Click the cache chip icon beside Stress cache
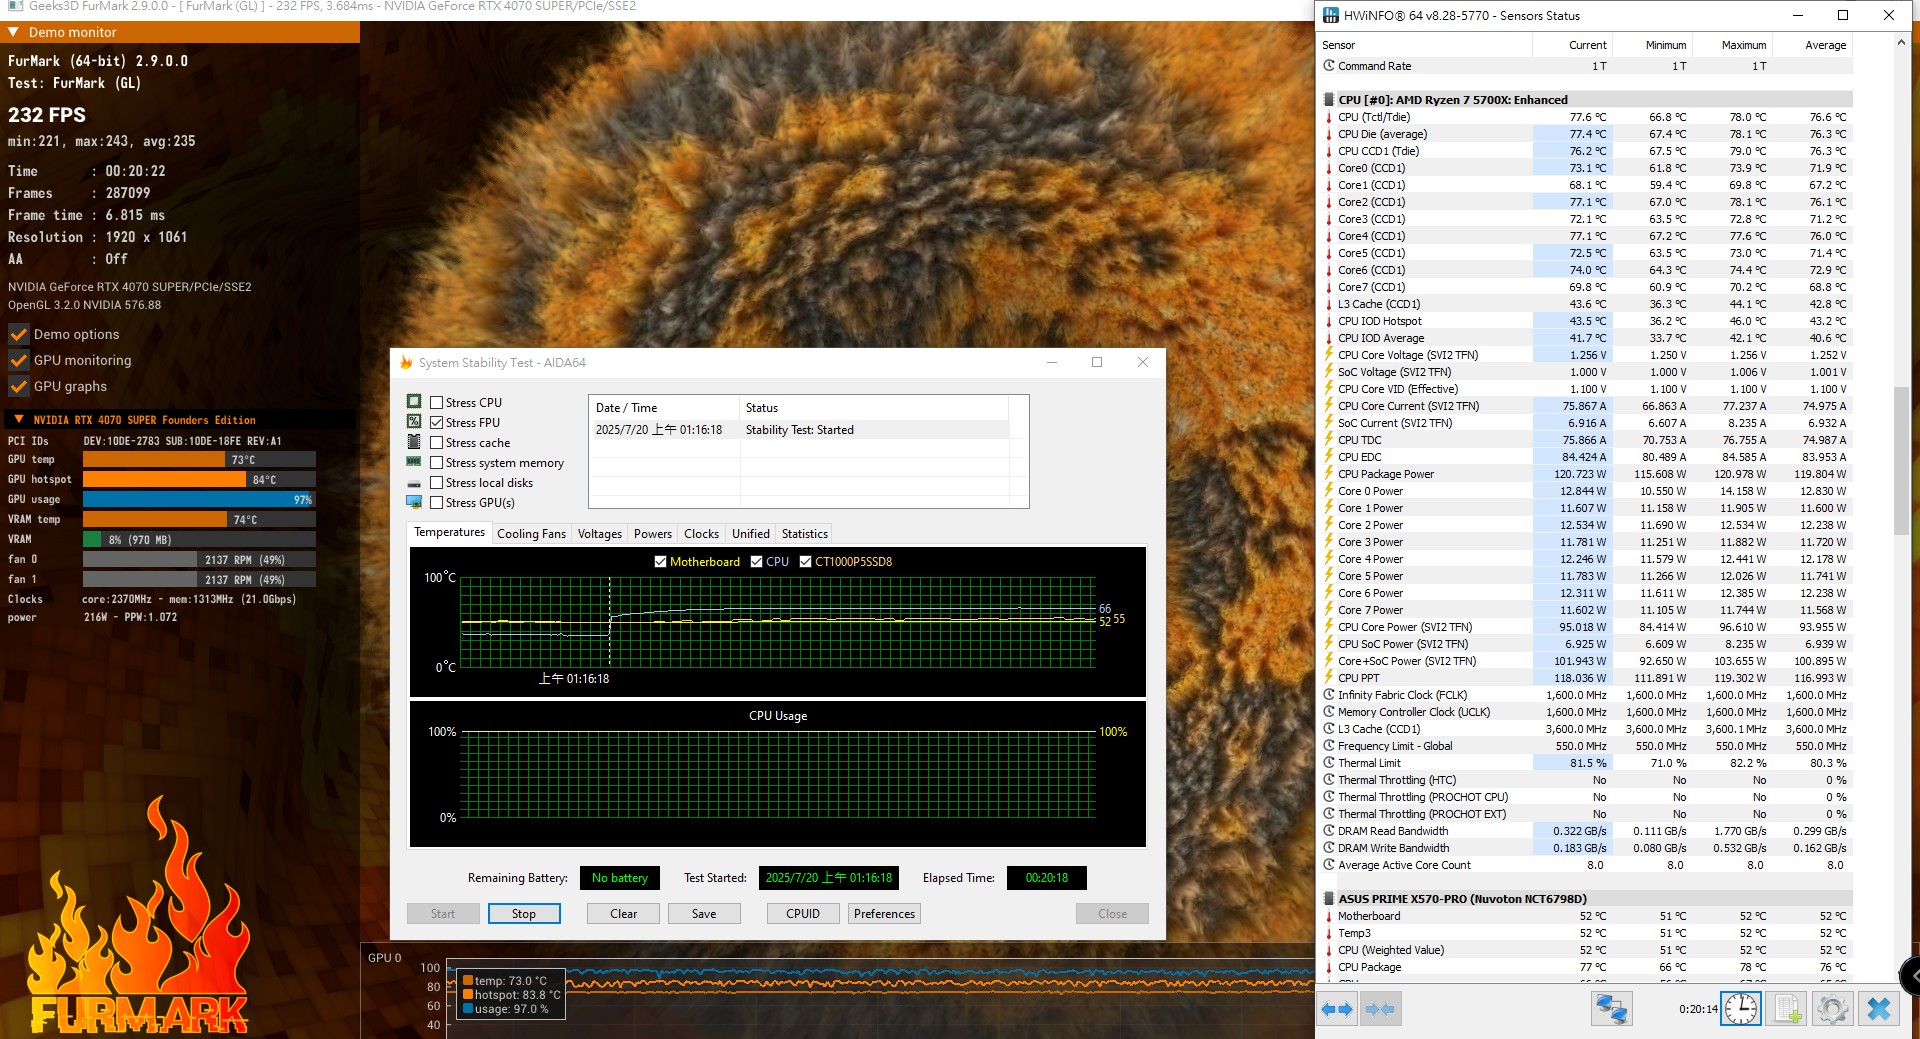1920x1039 pixels. [414, 442]
